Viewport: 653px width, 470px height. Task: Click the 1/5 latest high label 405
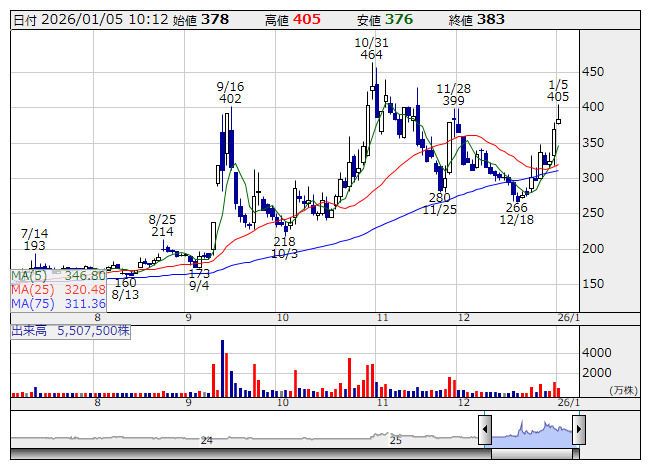(x=559, y=90)
